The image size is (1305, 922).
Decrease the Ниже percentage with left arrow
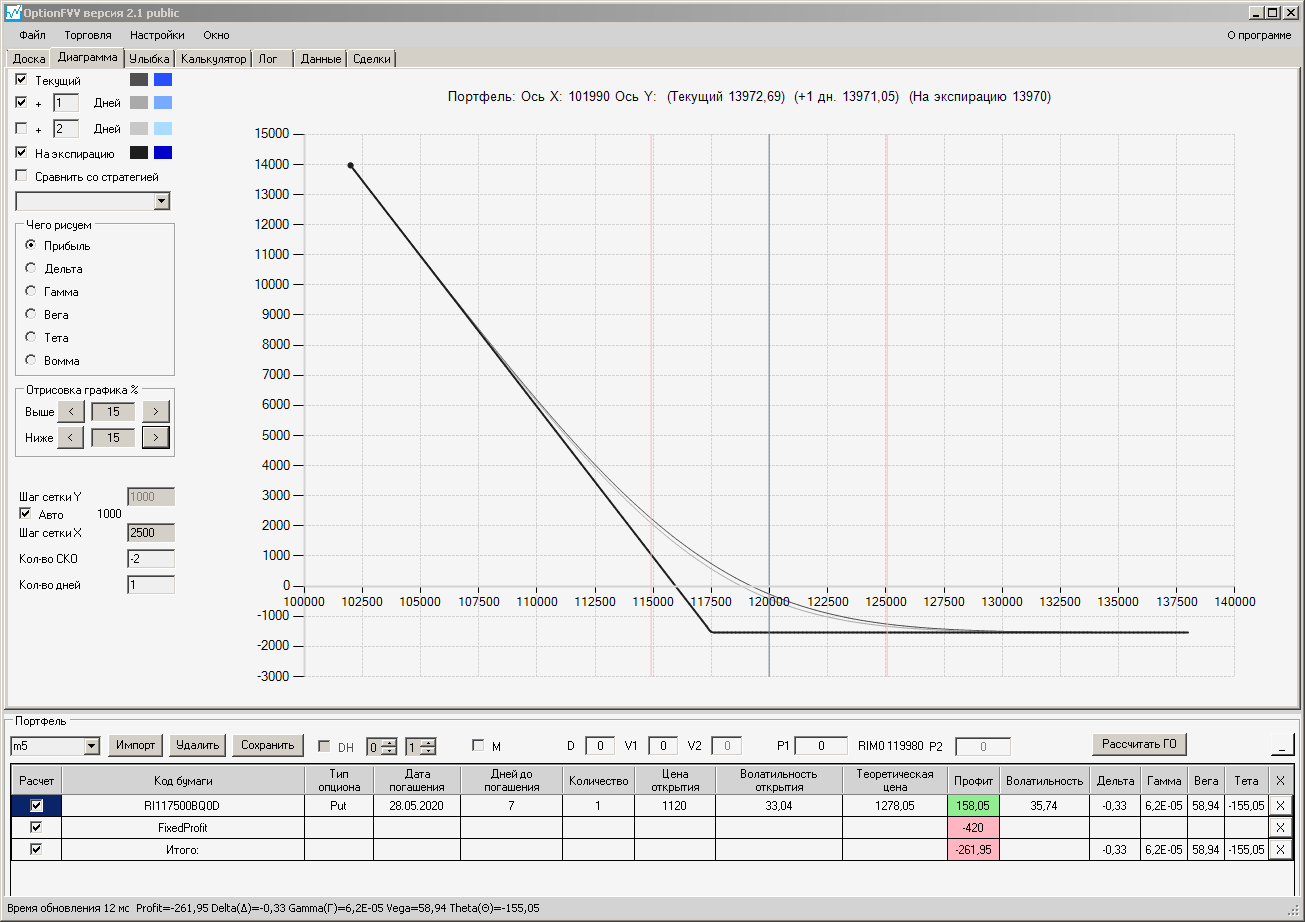[x=70, y=437]
